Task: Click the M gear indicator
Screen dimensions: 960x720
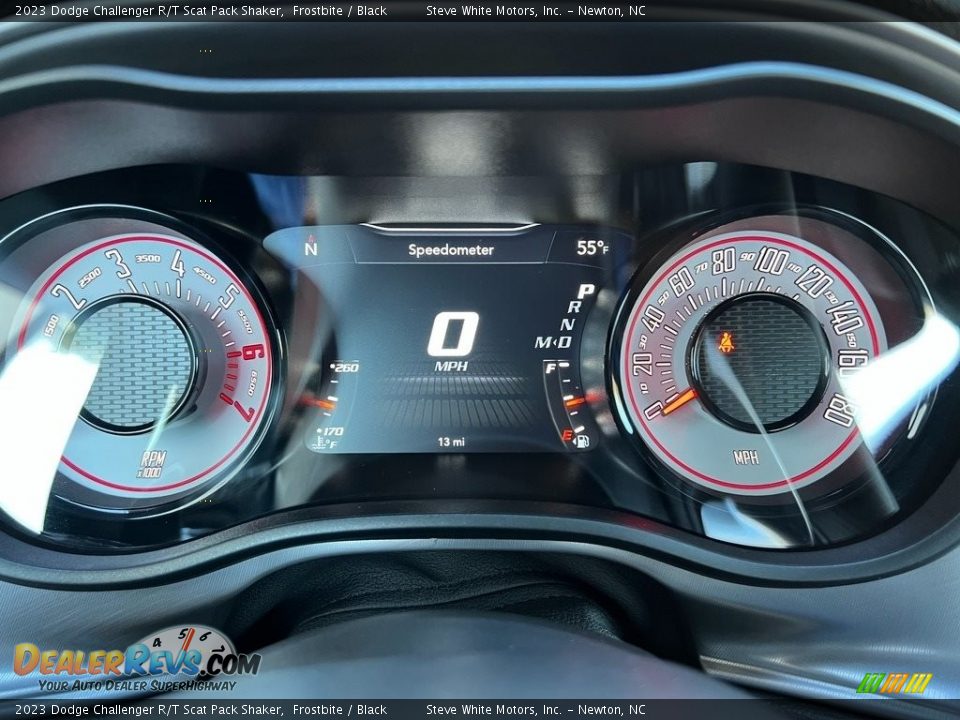Action: point(542,342)
